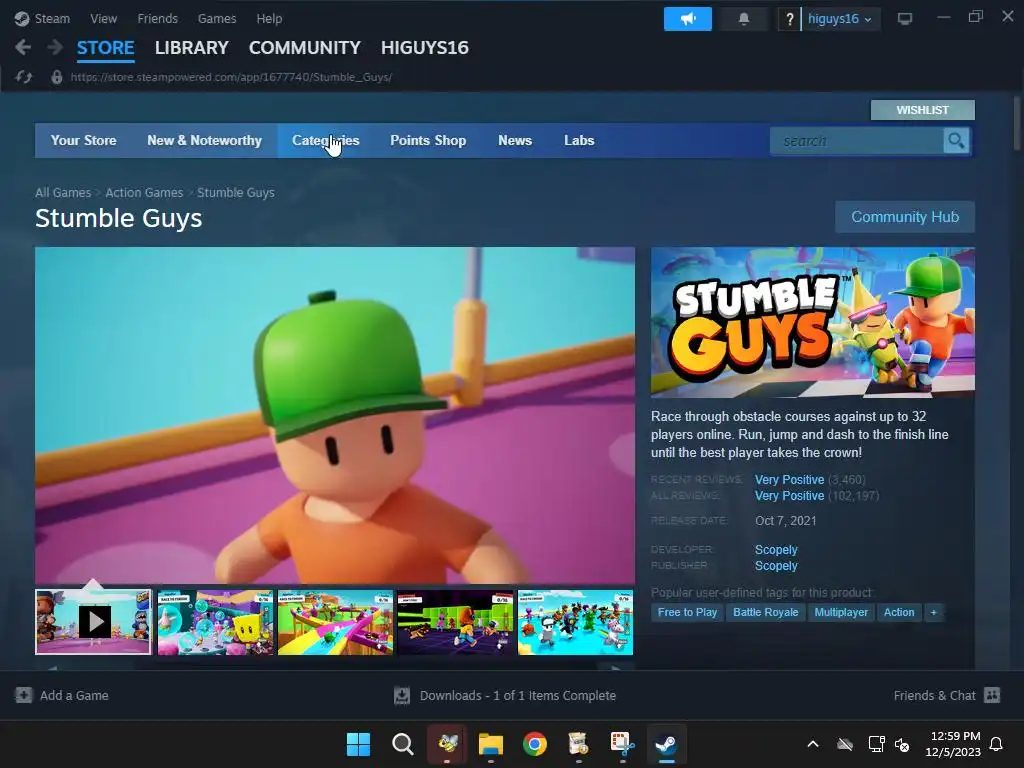Open the higuys16 account dropdown
1024x768 pixels.
(x=839, y=19)
